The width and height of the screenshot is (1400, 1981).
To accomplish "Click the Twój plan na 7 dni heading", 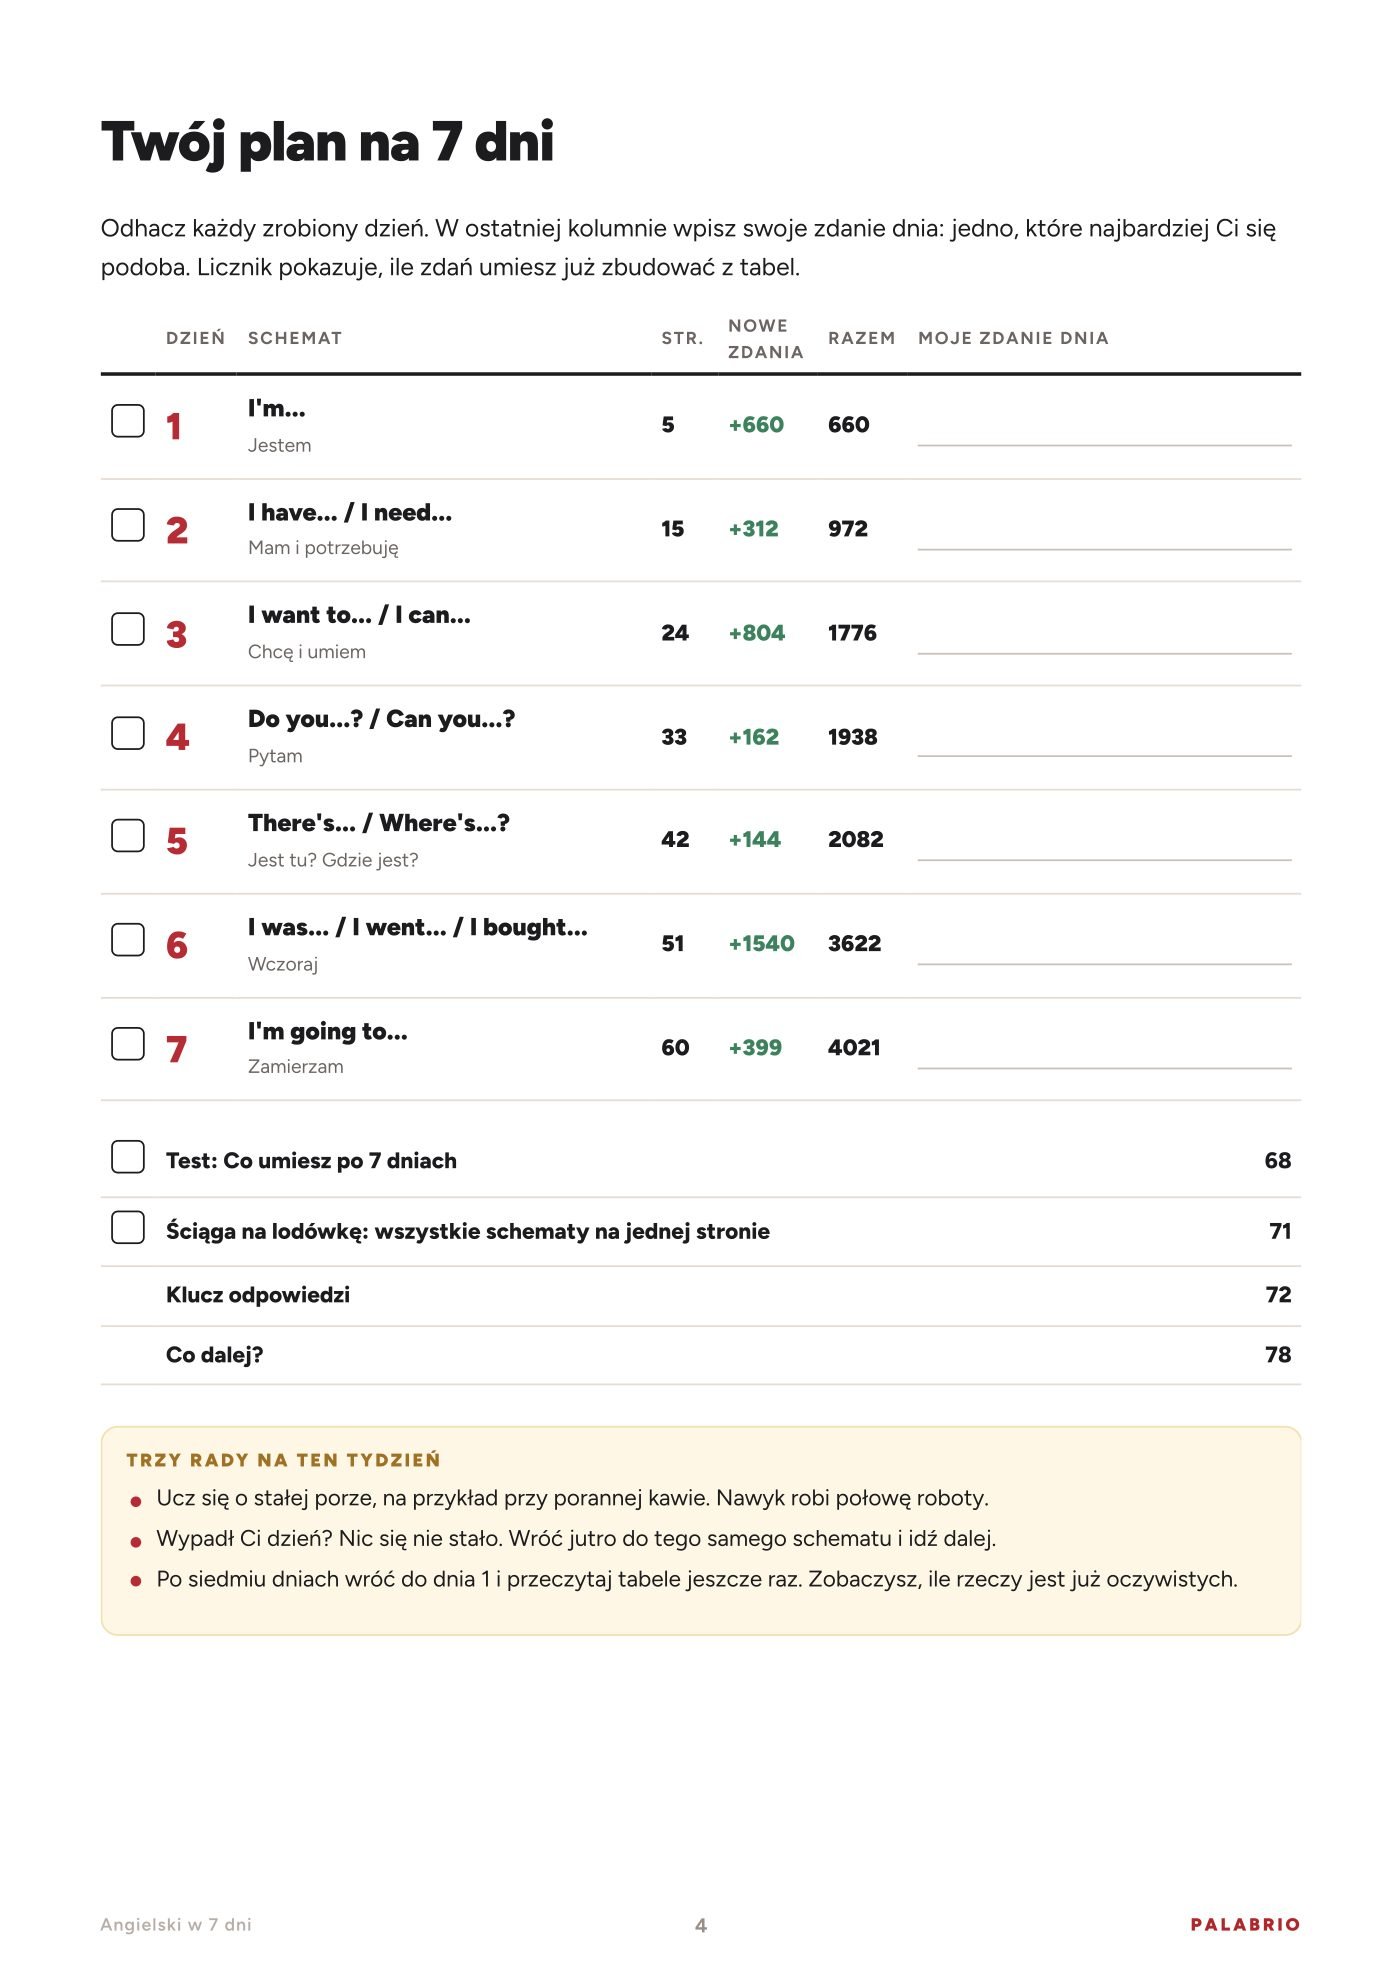I will point(327,142).
